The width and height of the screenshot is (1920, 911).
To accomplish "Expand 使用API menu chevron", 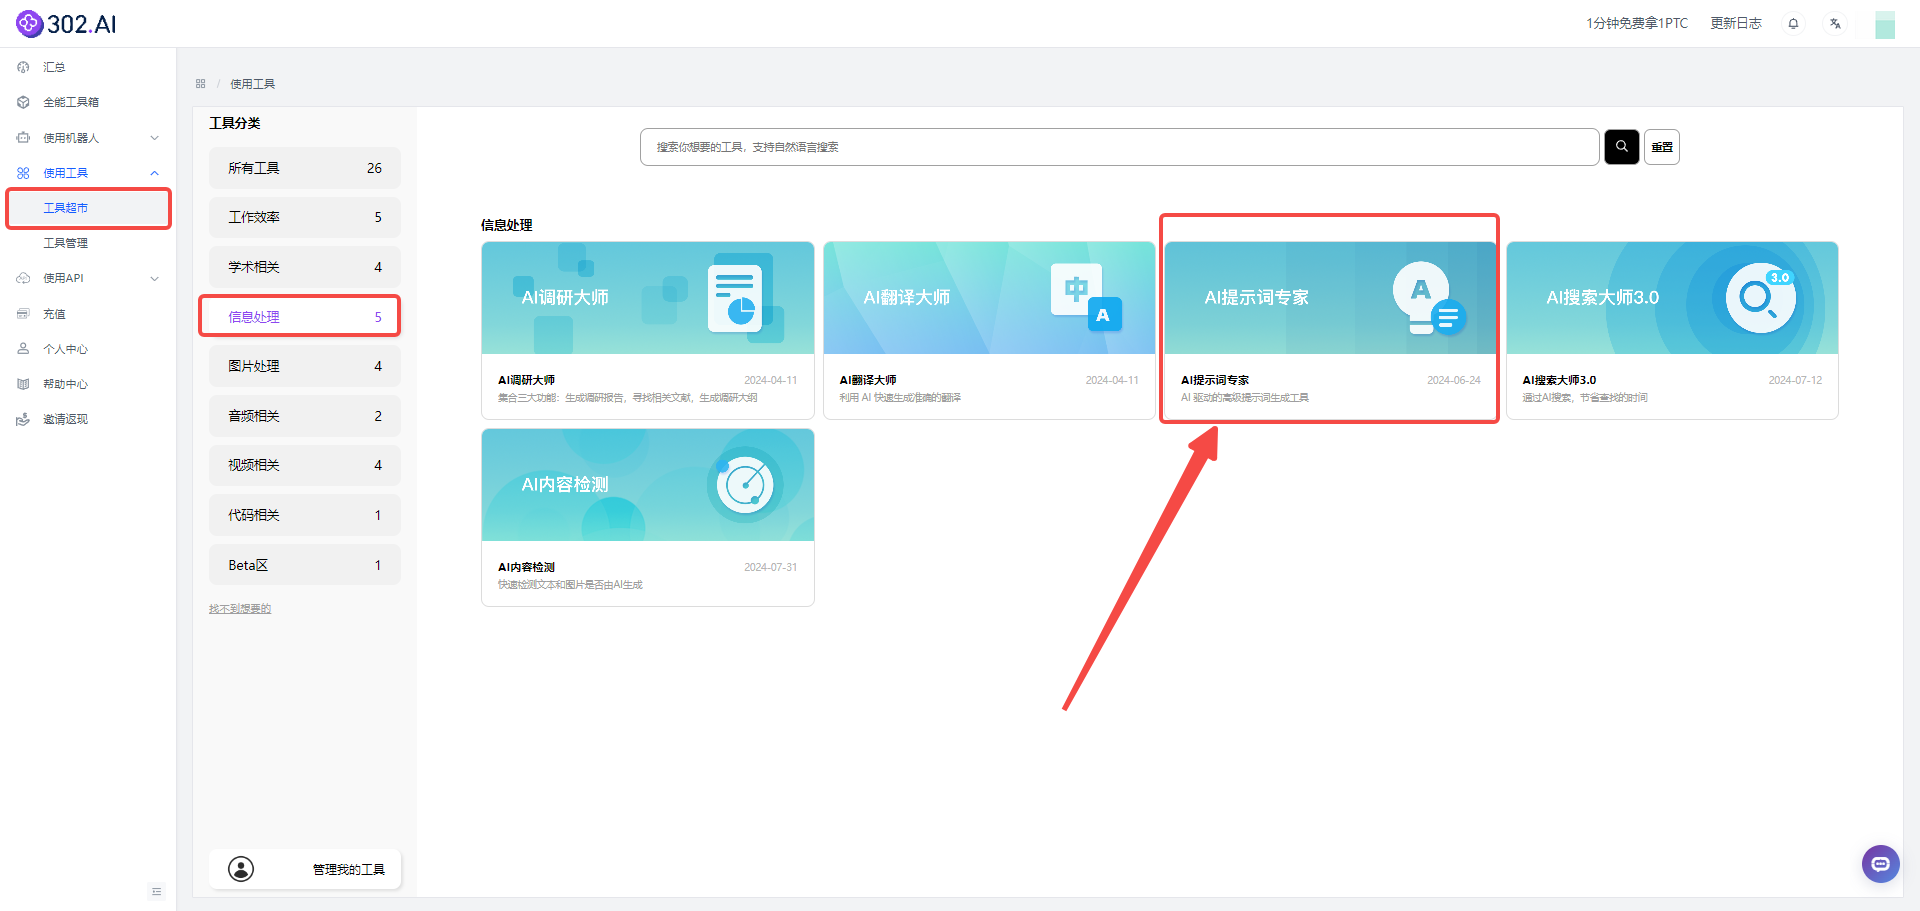I will [155, 278].
